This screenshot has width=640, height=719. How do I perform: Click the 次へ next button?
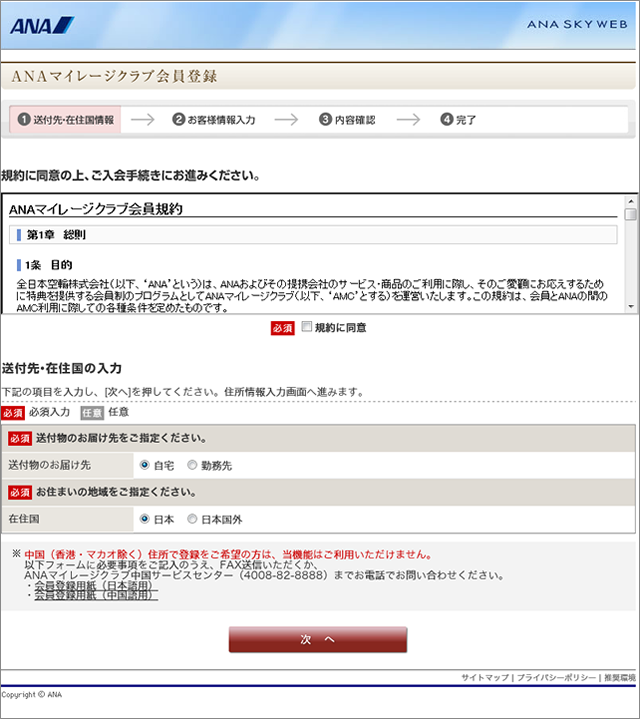(x=318, y=639)
